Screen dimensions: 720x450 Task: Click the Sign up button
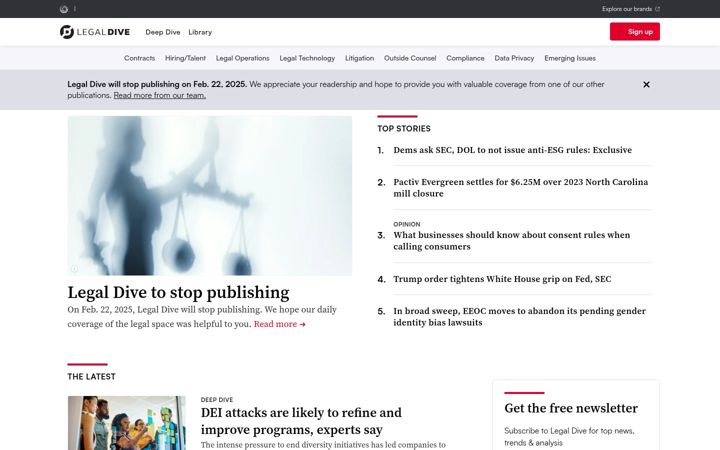tap(635, 32)
